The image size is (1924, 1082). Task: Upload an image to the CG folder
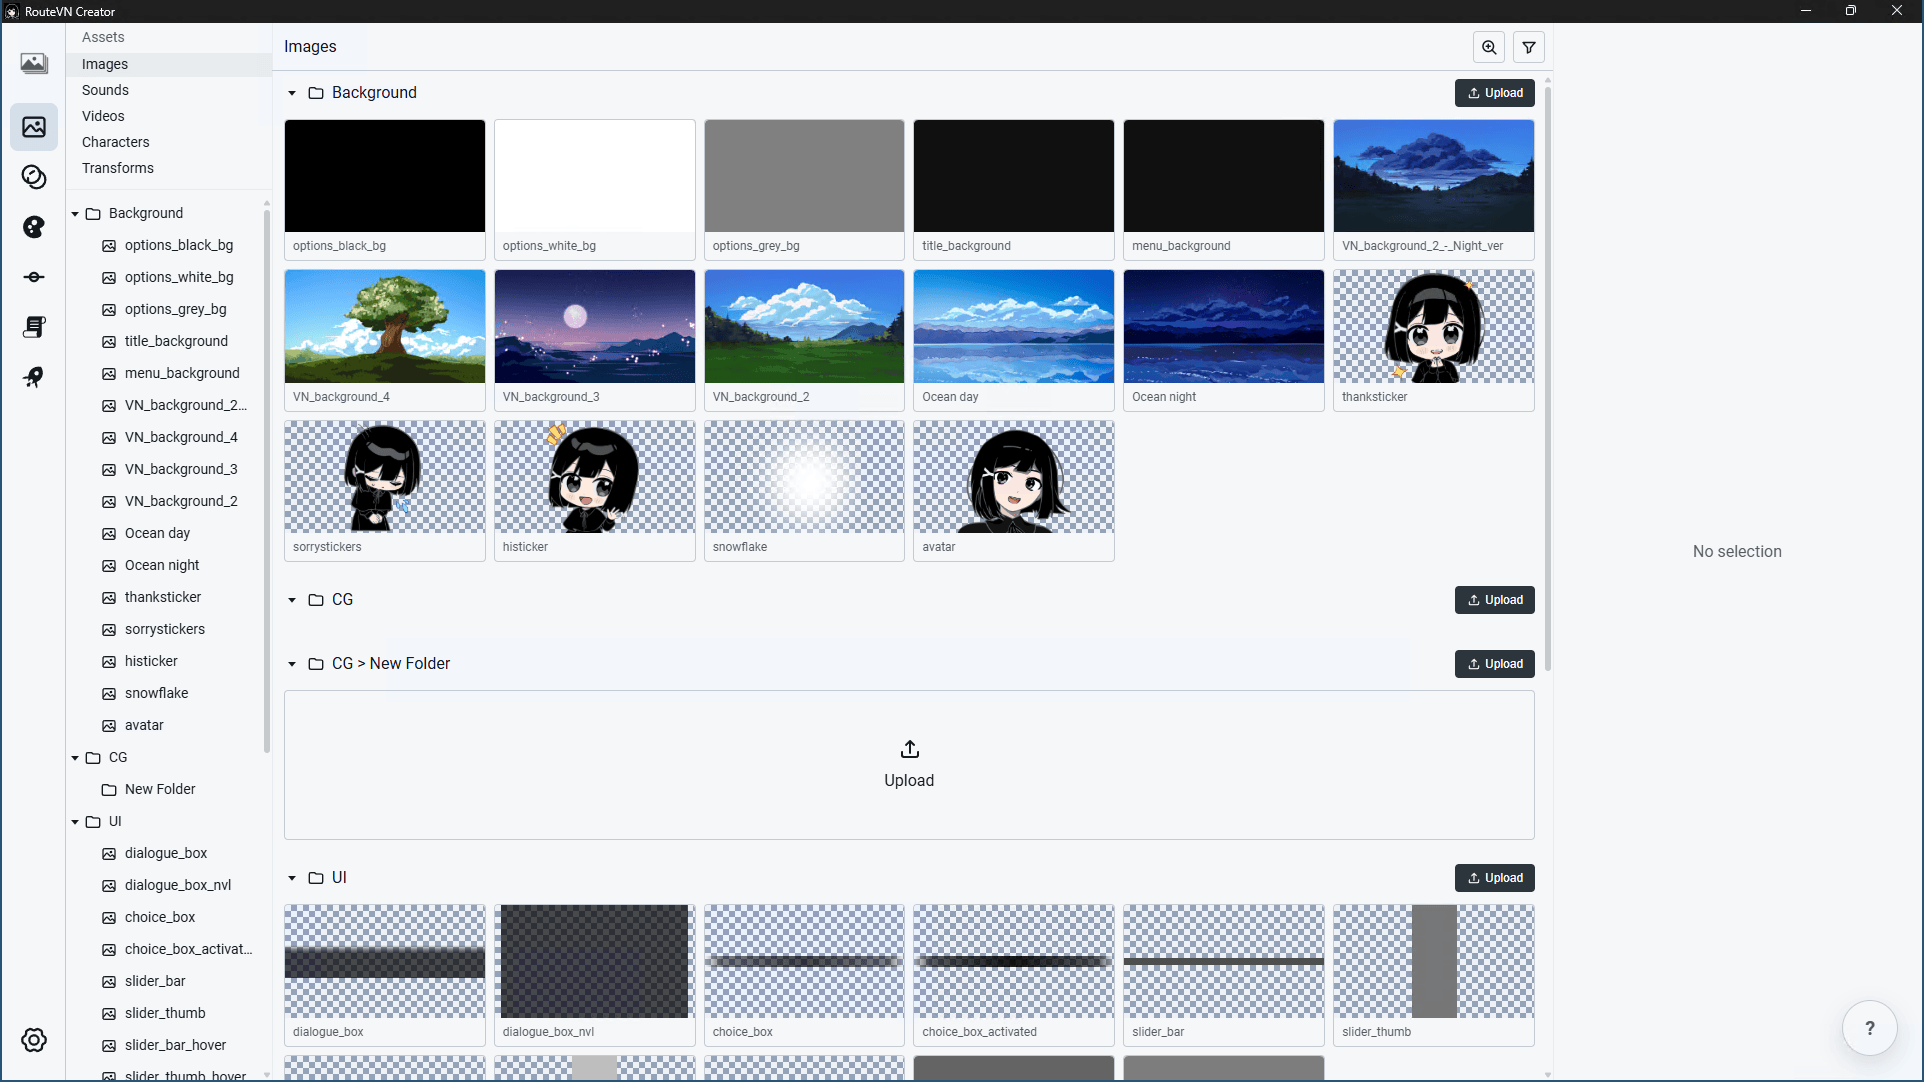pos(1494,600)
